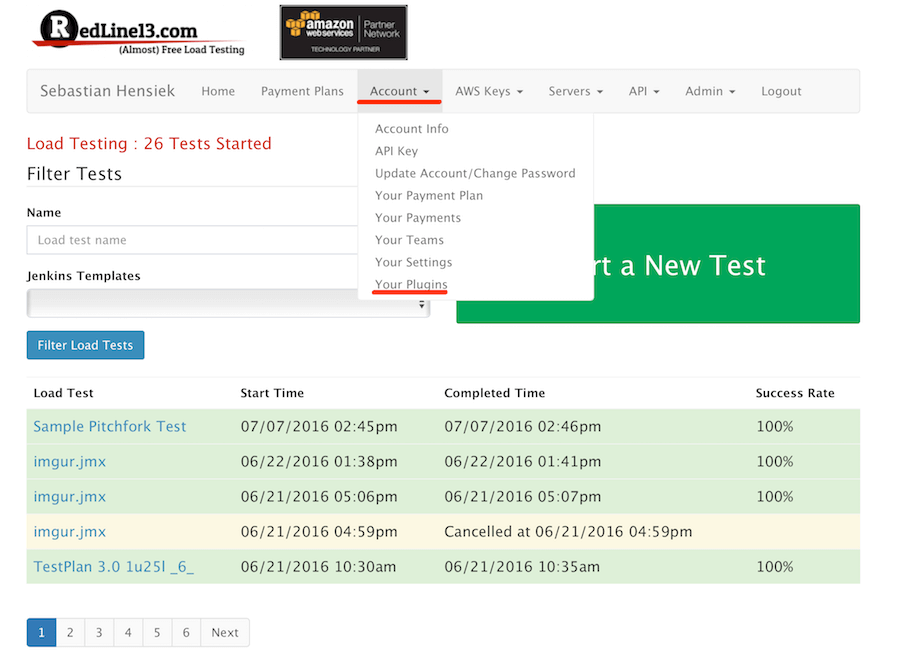Open the Payment Plans page
The height and width of the screenshot is (656, 900).
(x=302, y=91)
